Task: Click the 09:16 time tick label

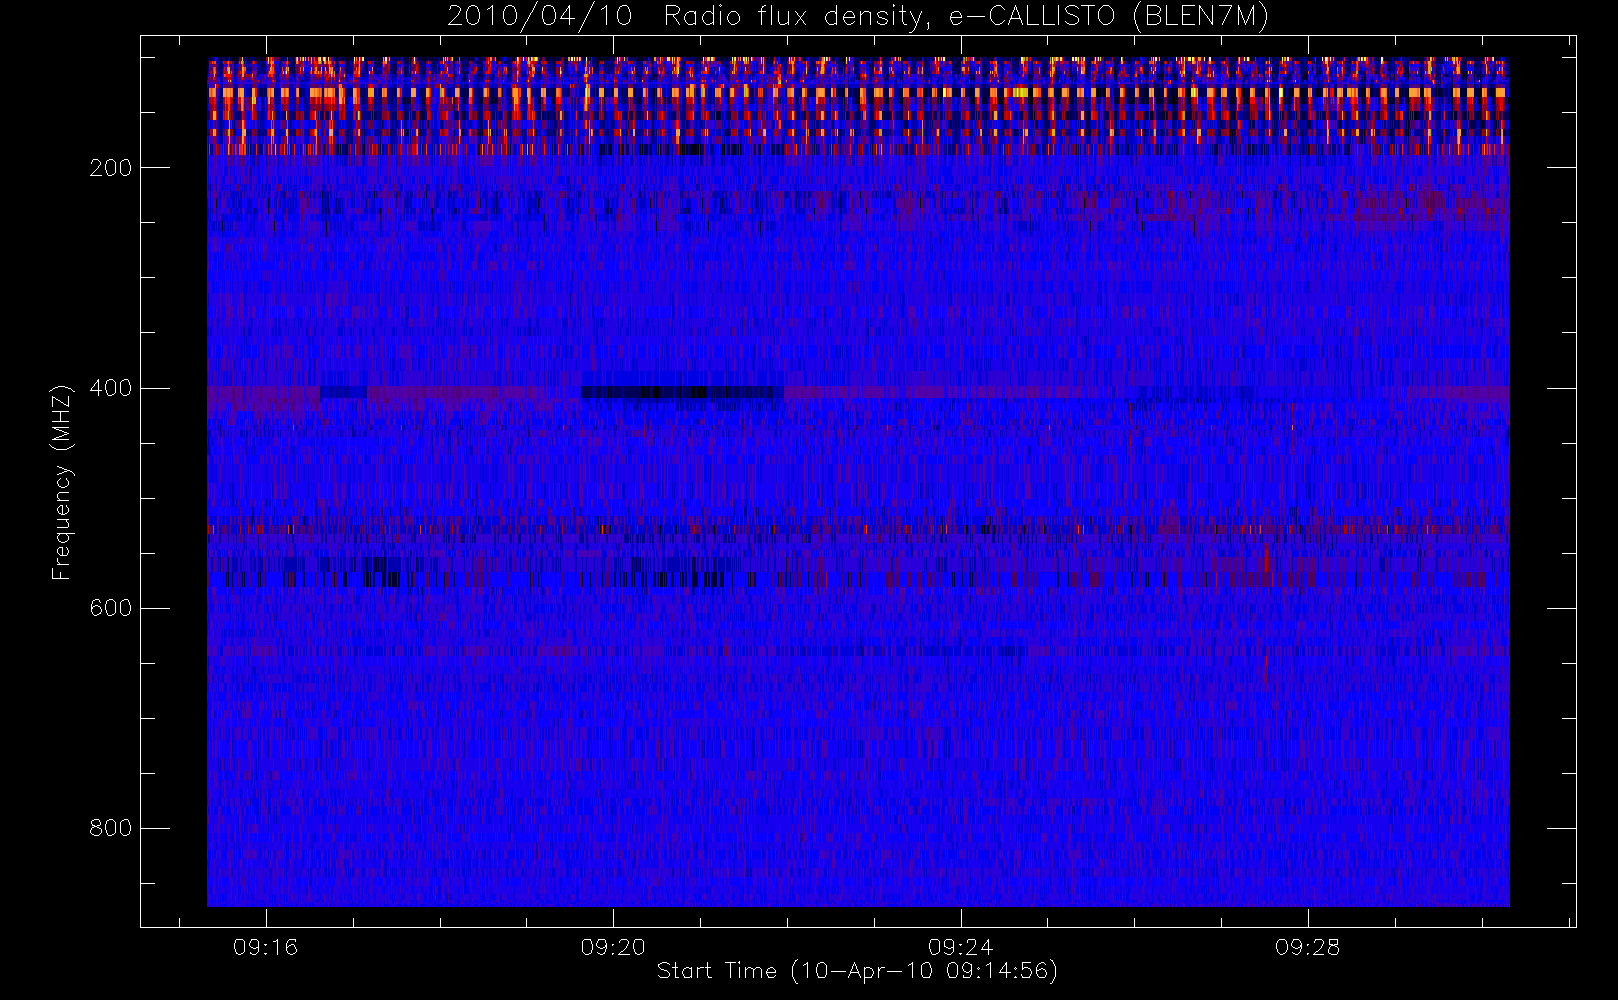Action: [266, 947]
